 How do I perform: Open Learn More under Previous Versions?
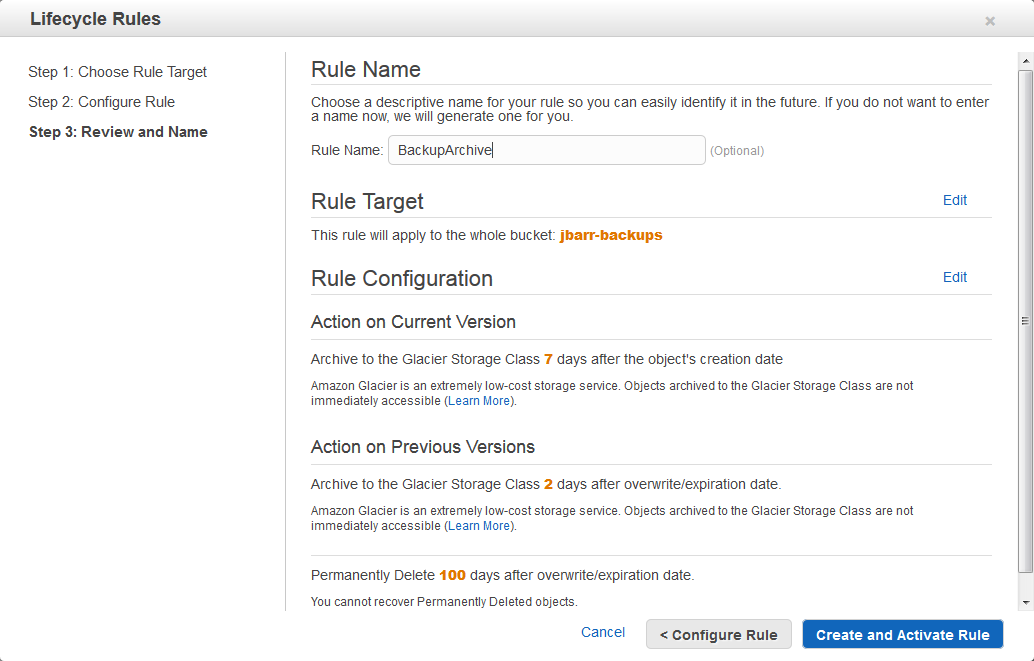coord(480,526)
